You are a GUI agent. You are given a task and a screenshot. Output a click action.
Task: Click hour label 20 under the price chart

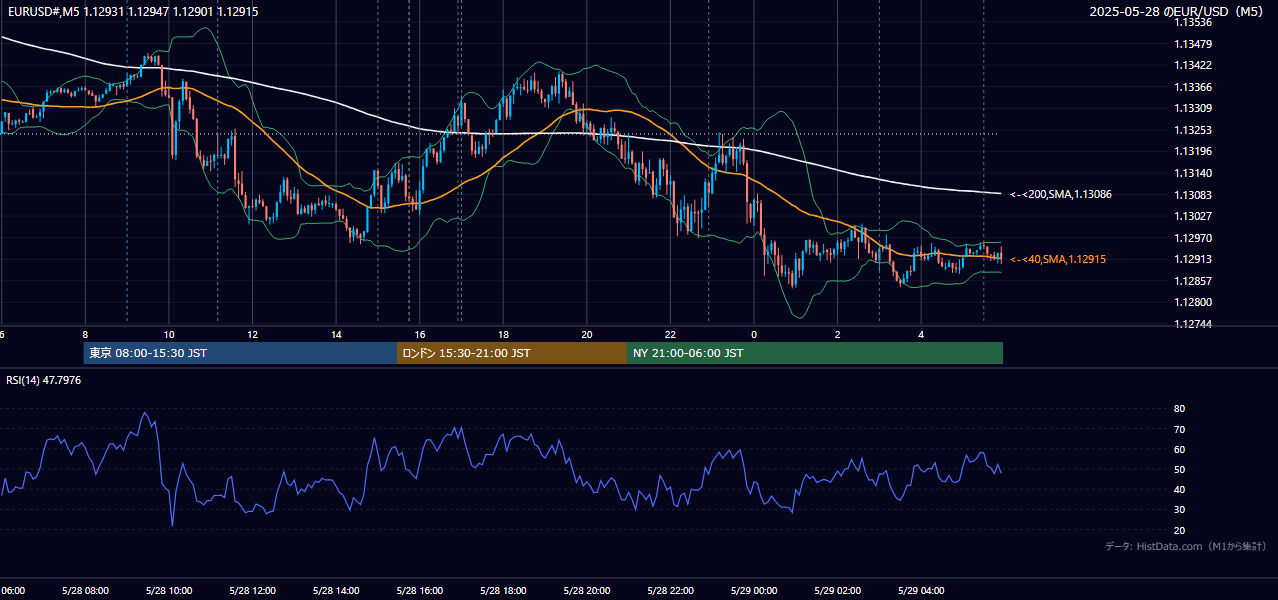(587, 334)
